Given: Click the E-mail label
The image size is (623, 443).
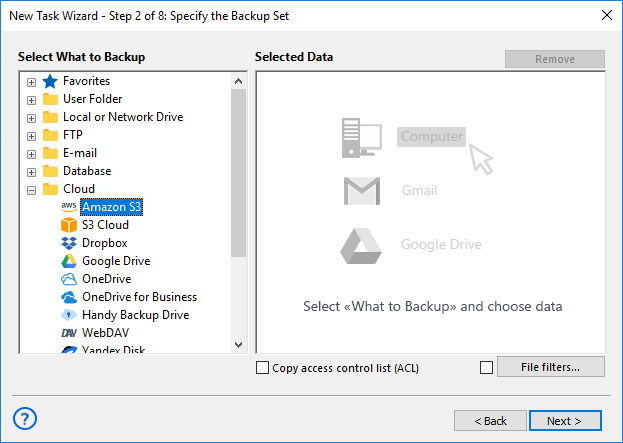Looking at the screenshot, I should click(80, 153).
